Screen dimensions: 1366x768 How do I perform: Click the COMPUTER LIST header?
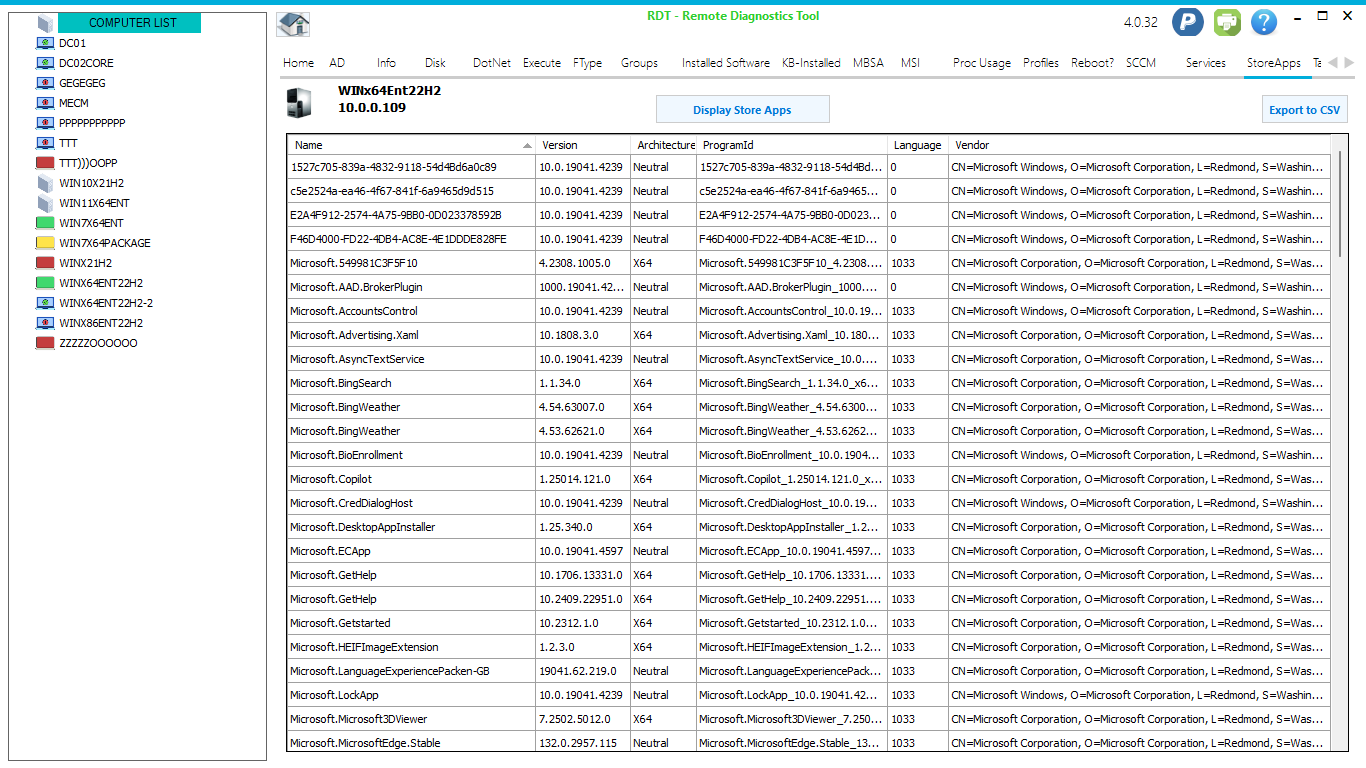(130, 23)
